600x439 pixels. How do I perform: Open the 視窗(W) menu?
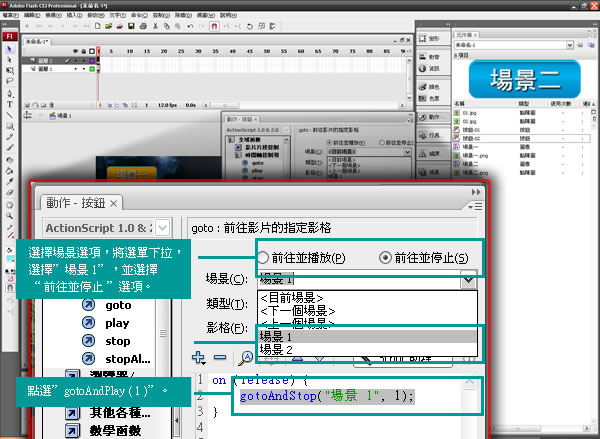click(205, 15)
